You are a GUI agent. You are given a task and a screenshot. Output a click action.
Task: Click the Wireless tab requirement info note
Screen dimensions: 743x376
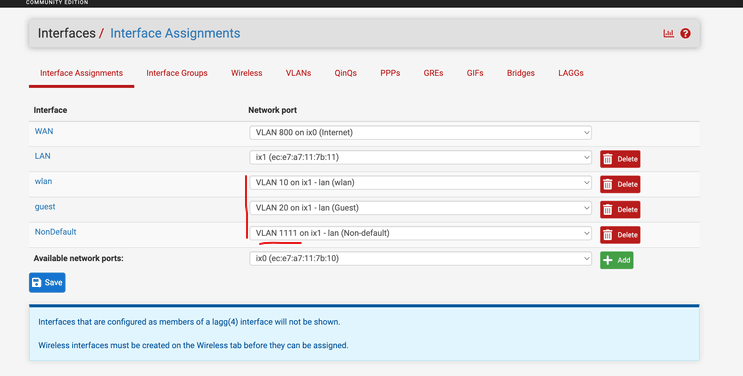pyautogui.click(x=193, y=345)
